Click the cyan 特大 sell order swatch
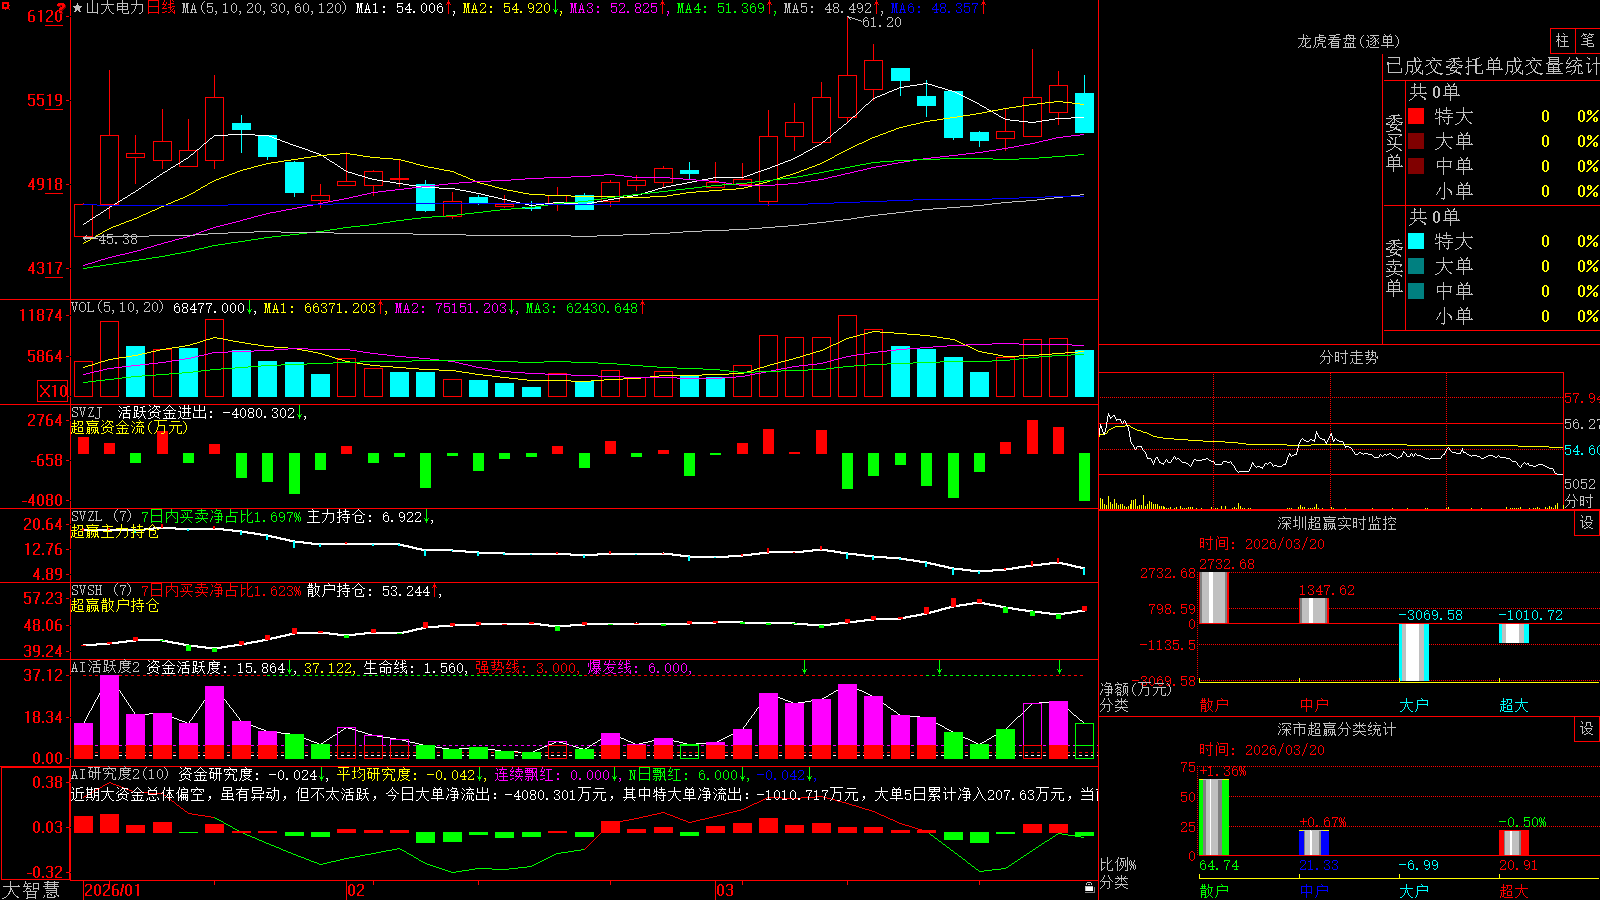1600x900 pixels. pos(1416,241)
